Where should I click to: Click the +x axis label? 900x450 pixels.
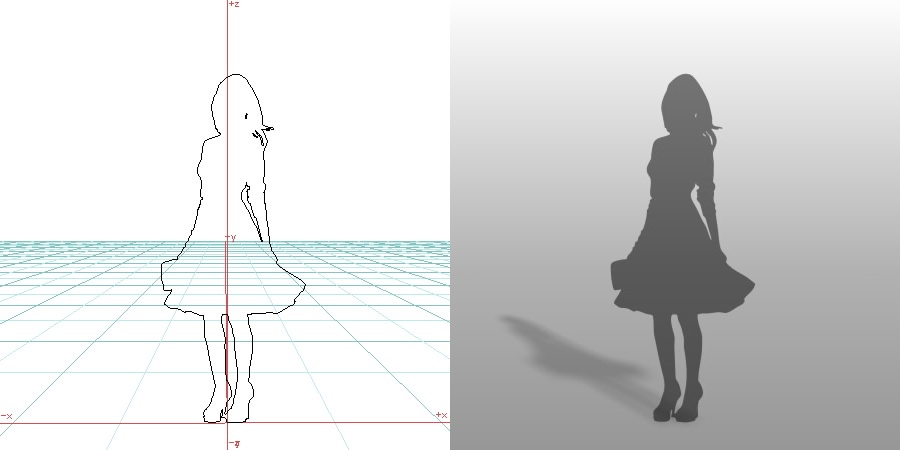441,415
